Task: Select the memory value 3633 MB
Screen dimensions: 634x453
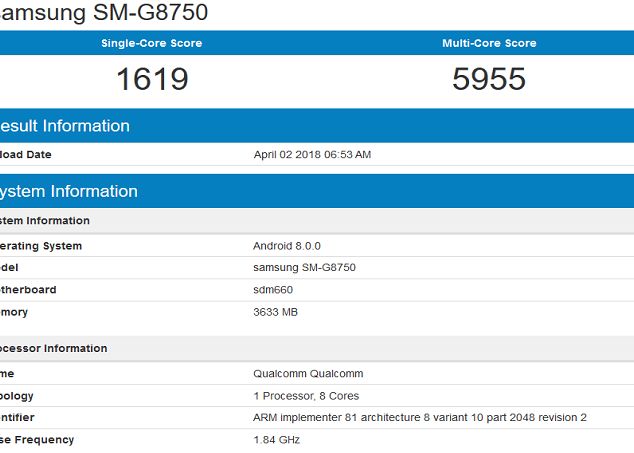Action: pos(275,312)
